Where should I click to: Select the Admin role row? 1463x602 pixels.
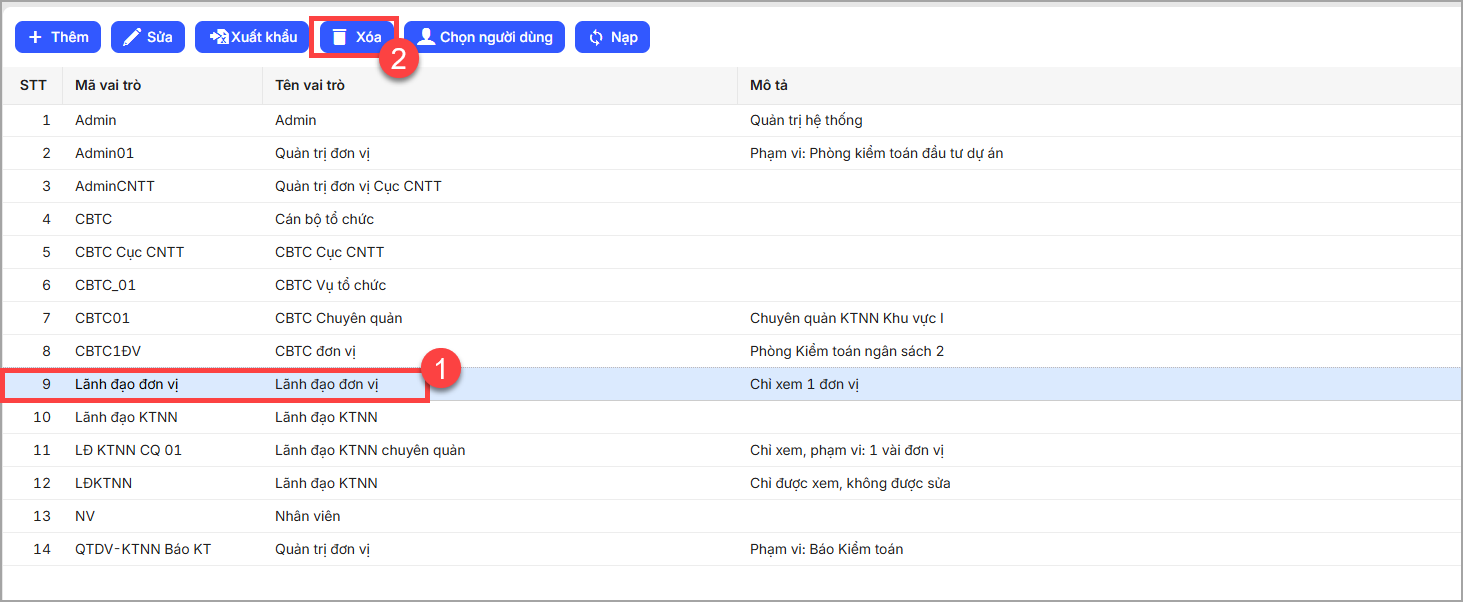pos(96,120)
